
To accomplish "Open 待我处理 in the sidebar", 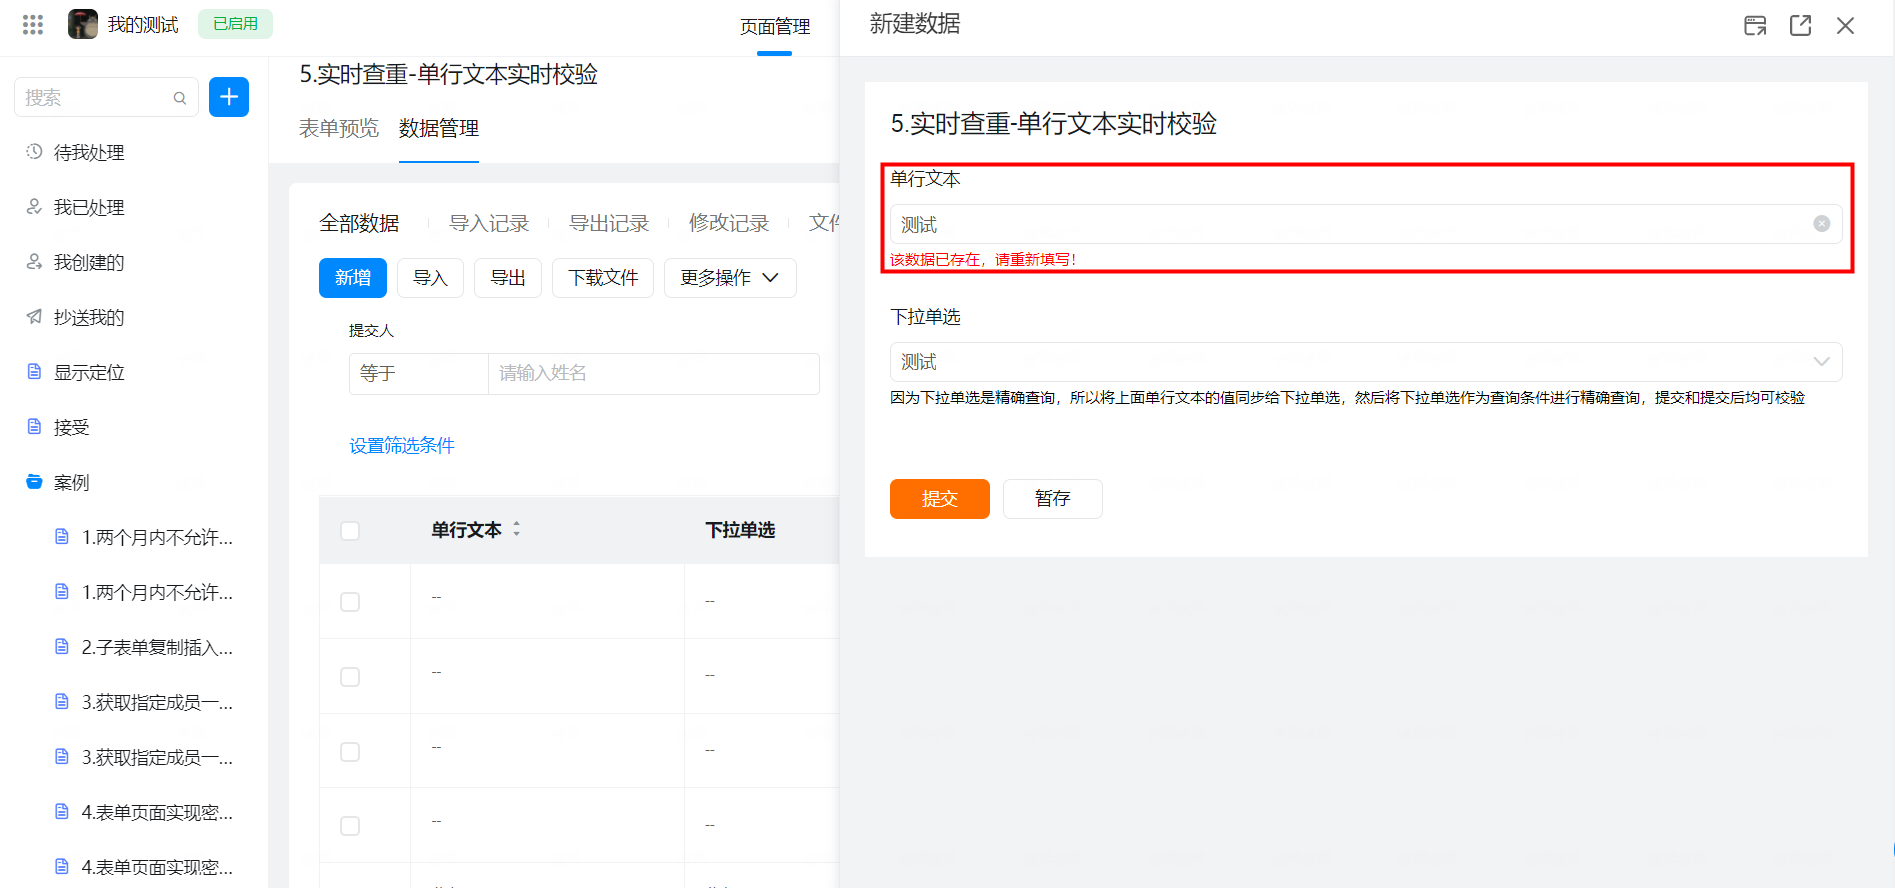I will pyautogui.click(x=89, y=152).
